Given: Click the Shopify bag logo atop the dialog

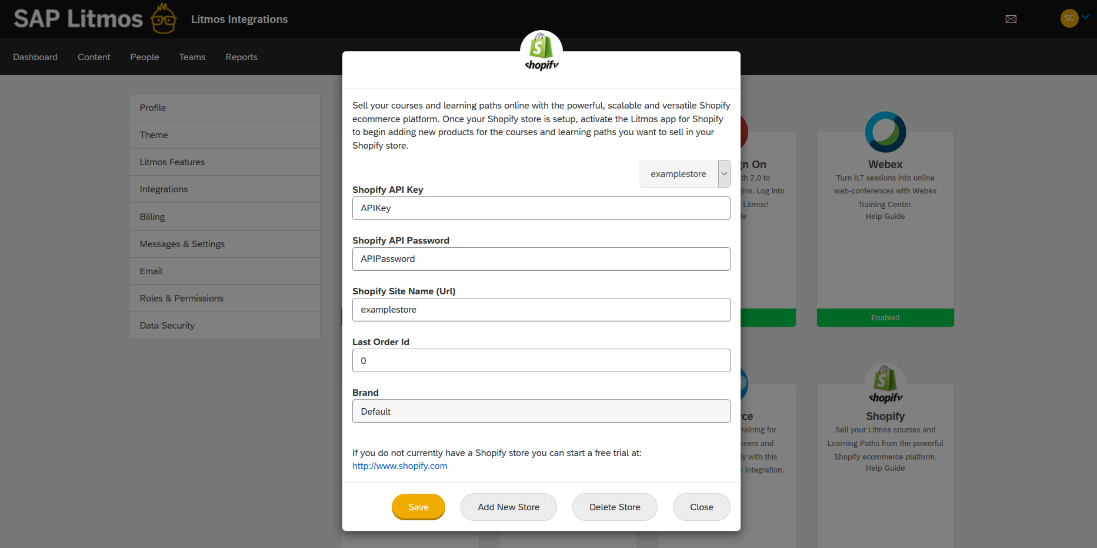Looking at the screenshot, I should coord(542,51).
